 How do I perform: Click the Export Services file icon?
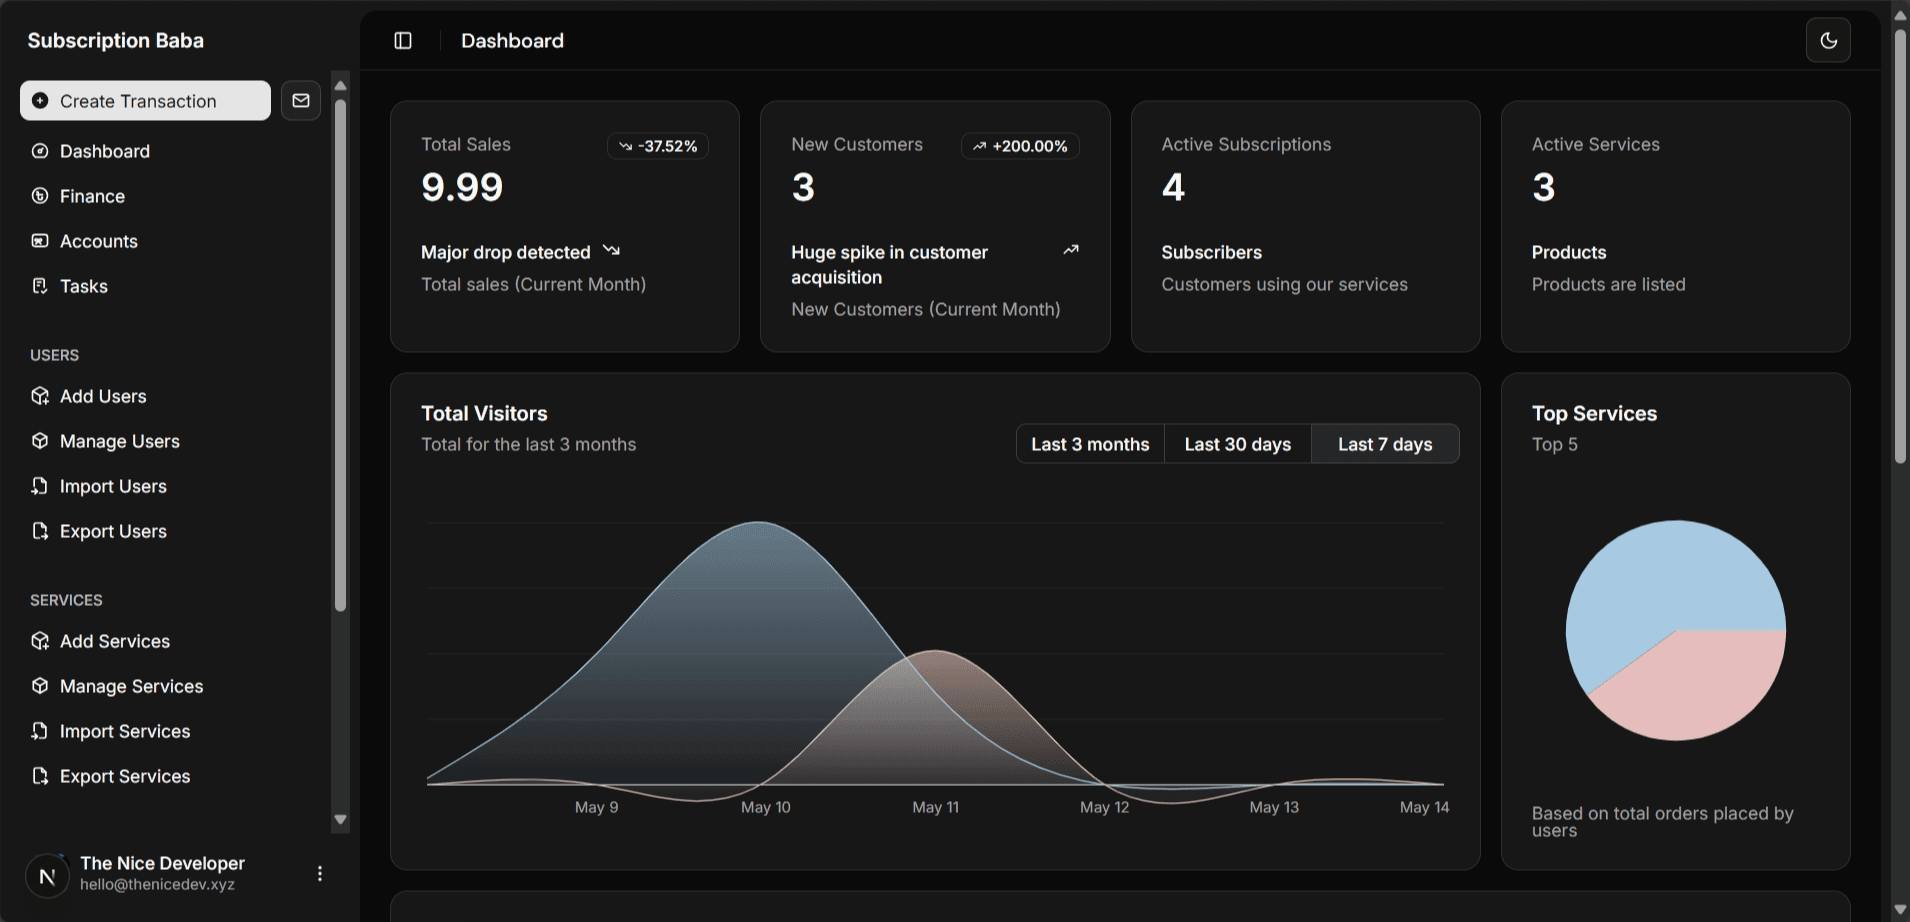40,776
